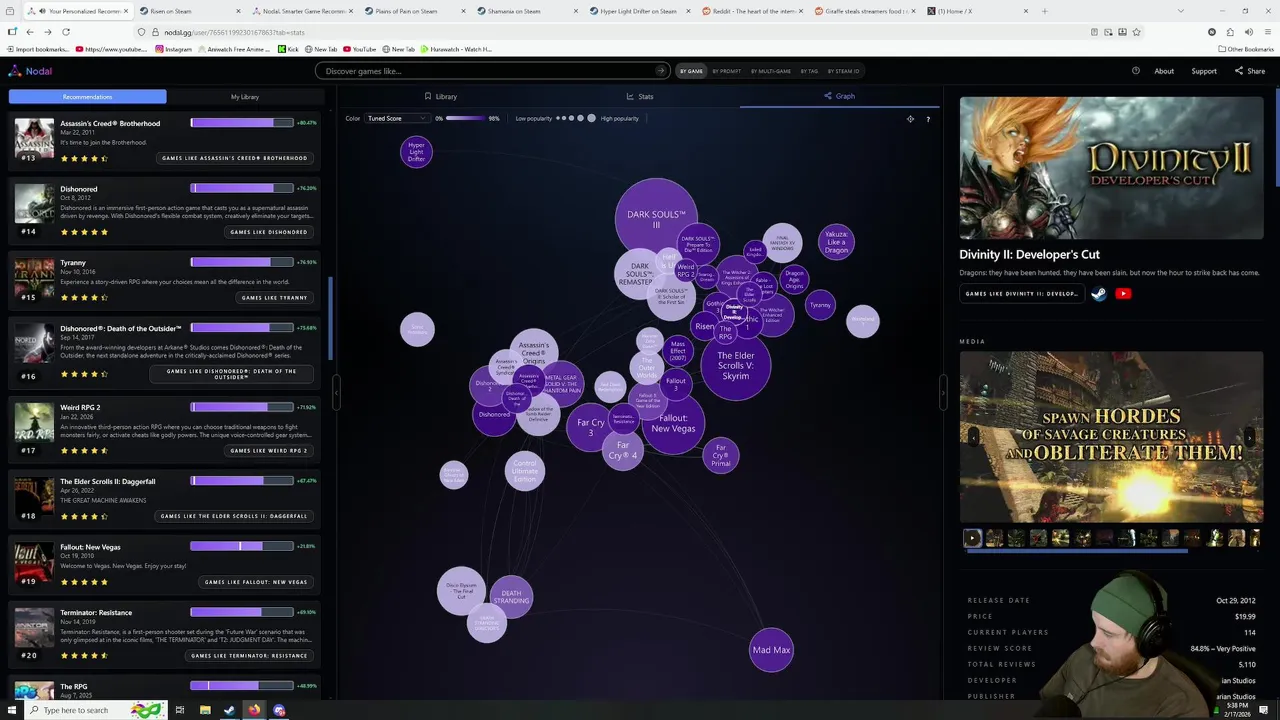The width and height of the screenshot is (1280, 720).
Task: Collapse the left panel handle
Action: [335, 392]
